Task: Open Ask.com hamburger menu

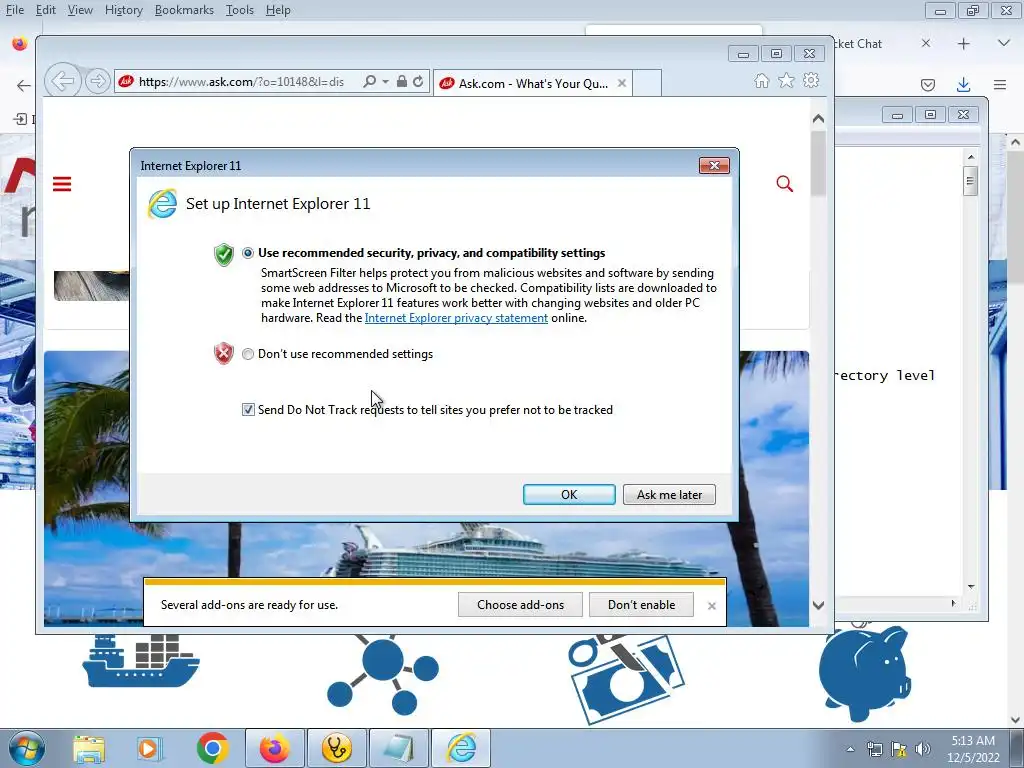Action: (62, 184)
